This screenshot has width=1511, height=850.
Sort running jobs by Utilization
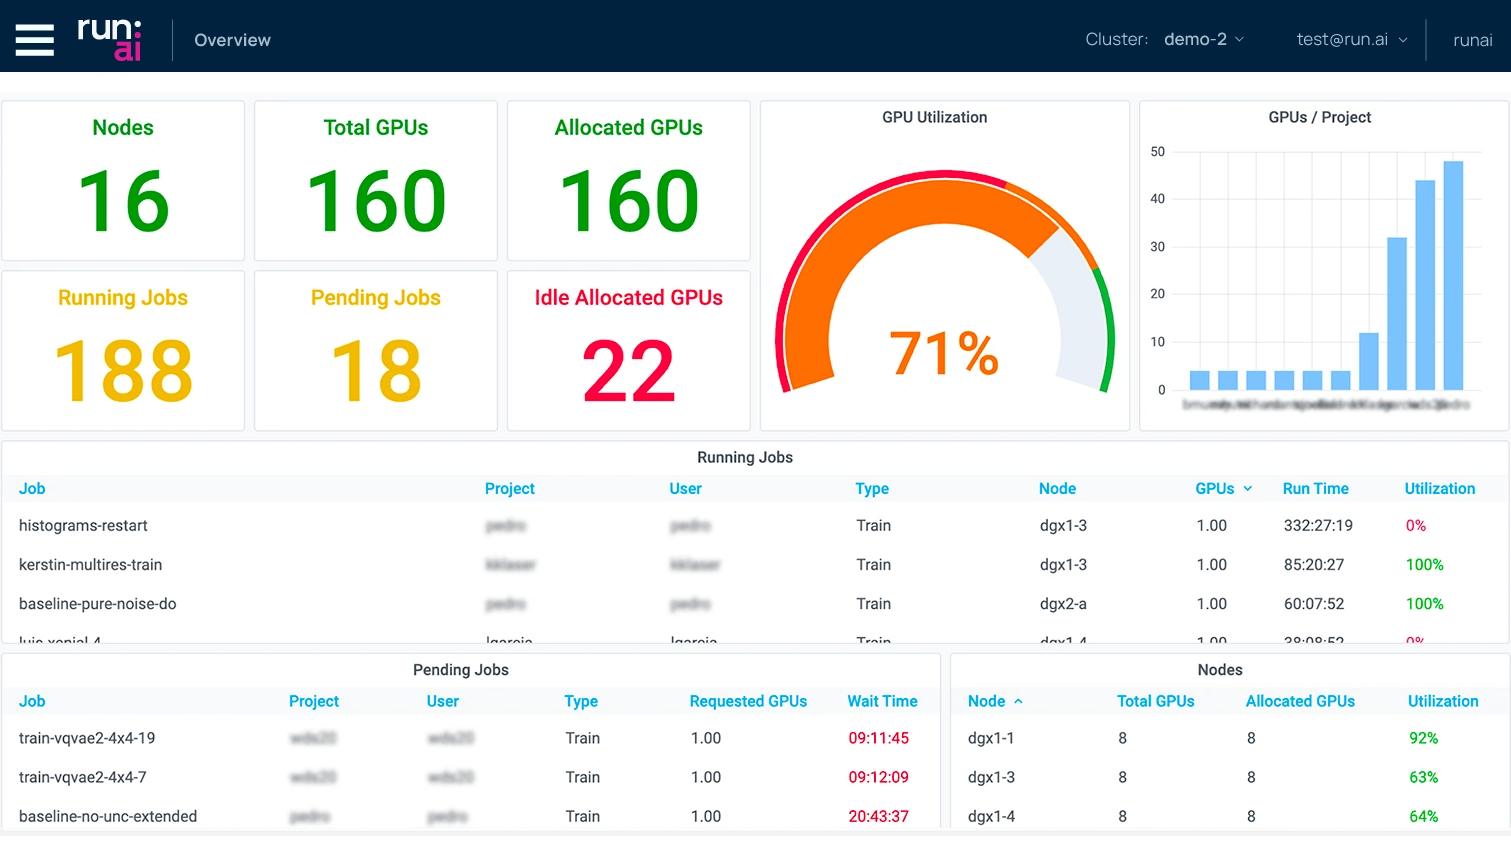1440,488
